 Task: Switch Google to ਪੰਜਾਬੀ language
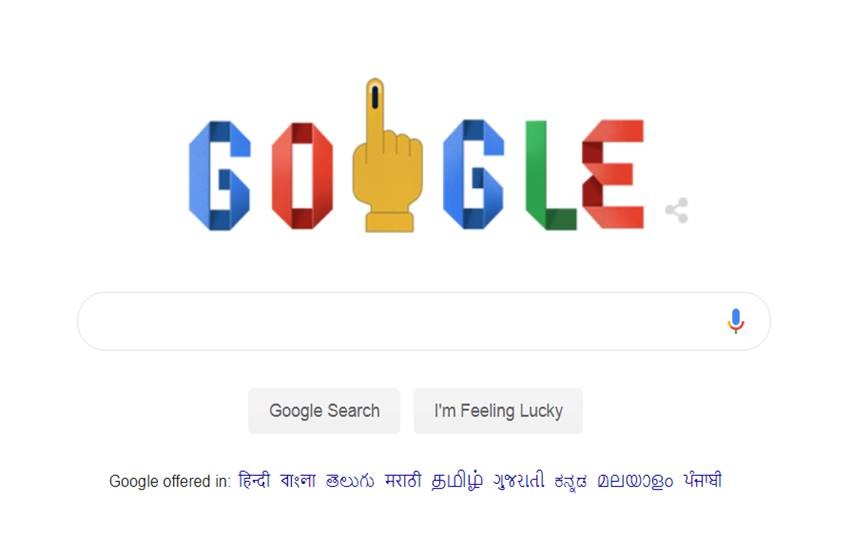703,480
